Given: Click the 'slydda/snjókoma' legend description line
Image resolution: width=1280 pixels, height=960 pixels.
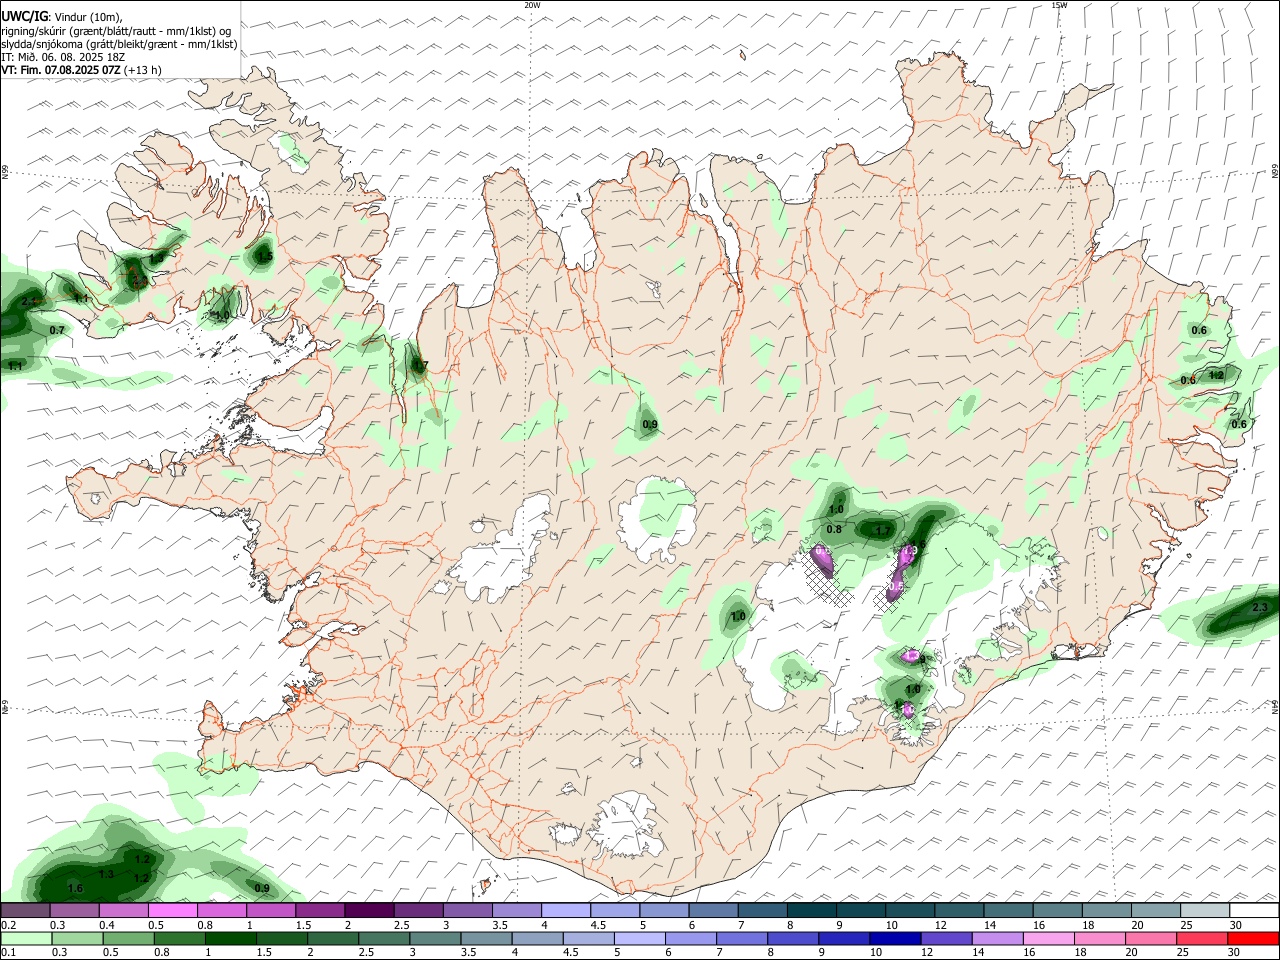Looking at the screenshot, I should 120,44.
